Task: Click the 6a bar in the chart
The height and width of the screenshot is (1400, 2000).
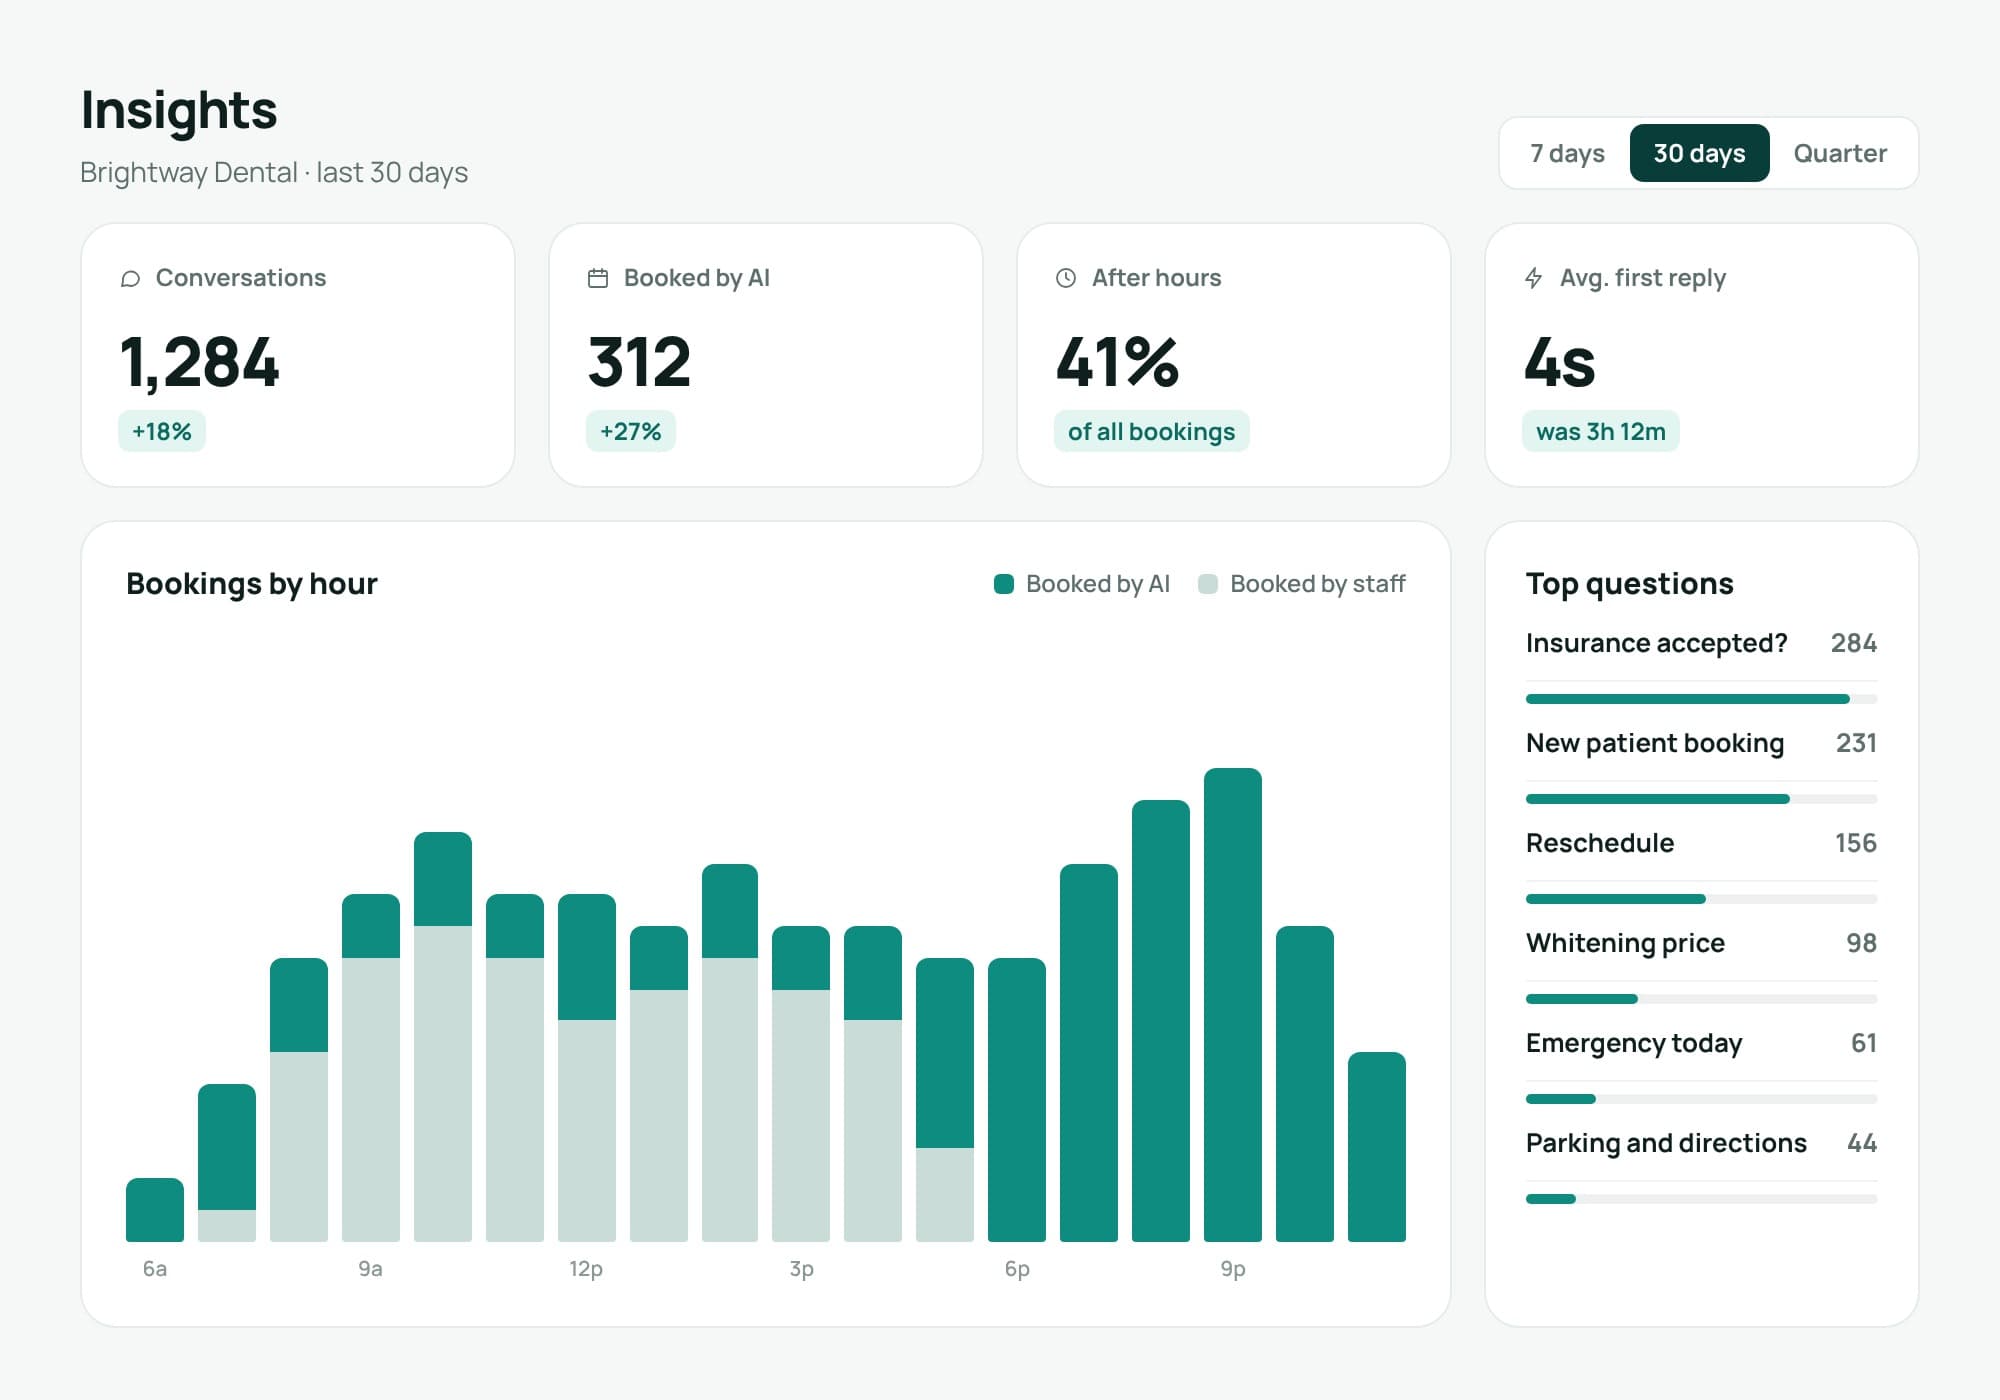Action: (155, 1210)
